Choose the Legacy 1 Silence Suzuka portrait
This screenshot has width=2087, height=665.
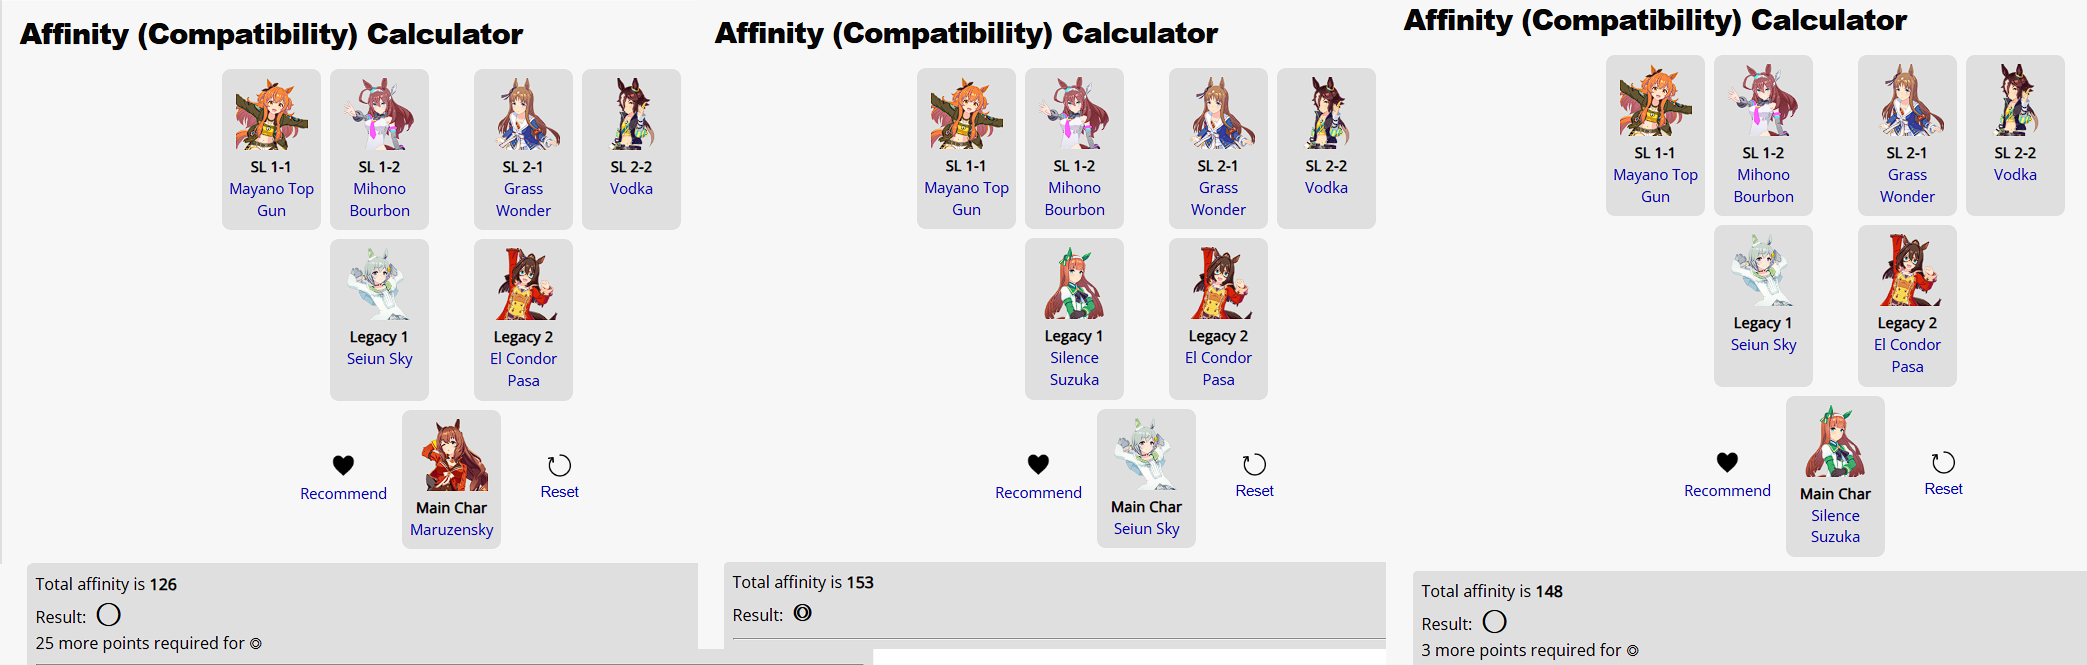[1074, 284]
